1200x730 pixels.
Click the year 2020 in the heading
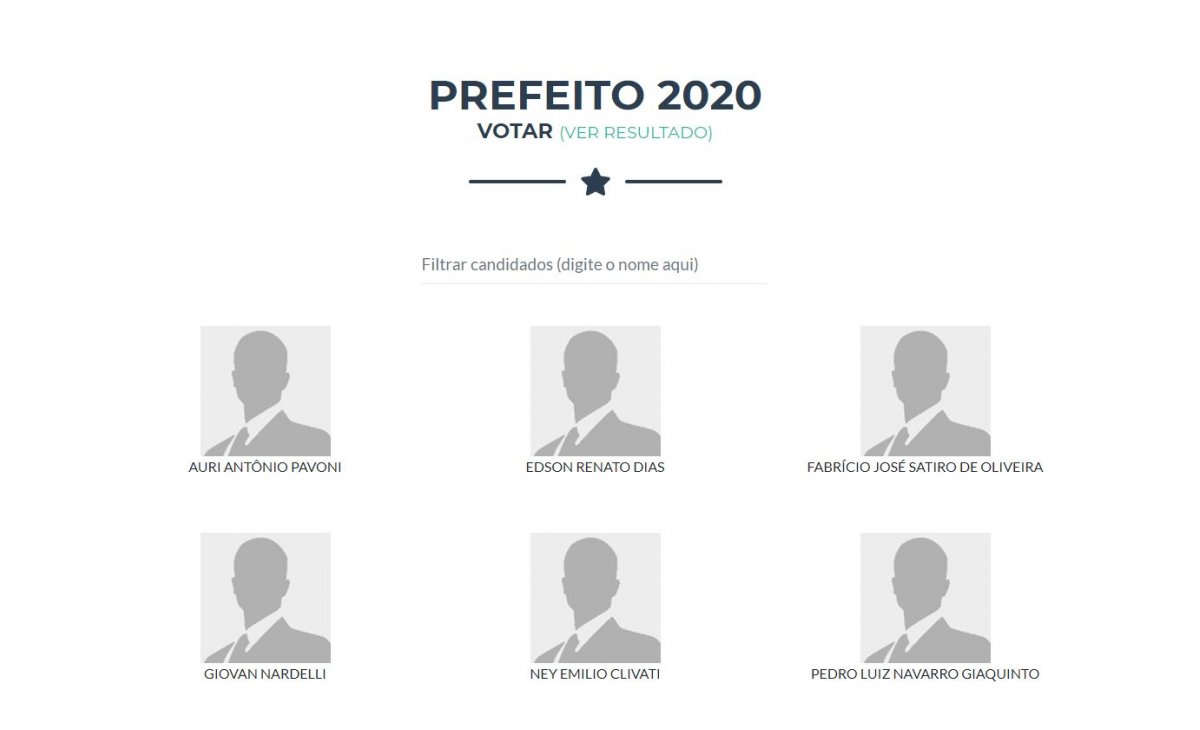click(709, 96)
